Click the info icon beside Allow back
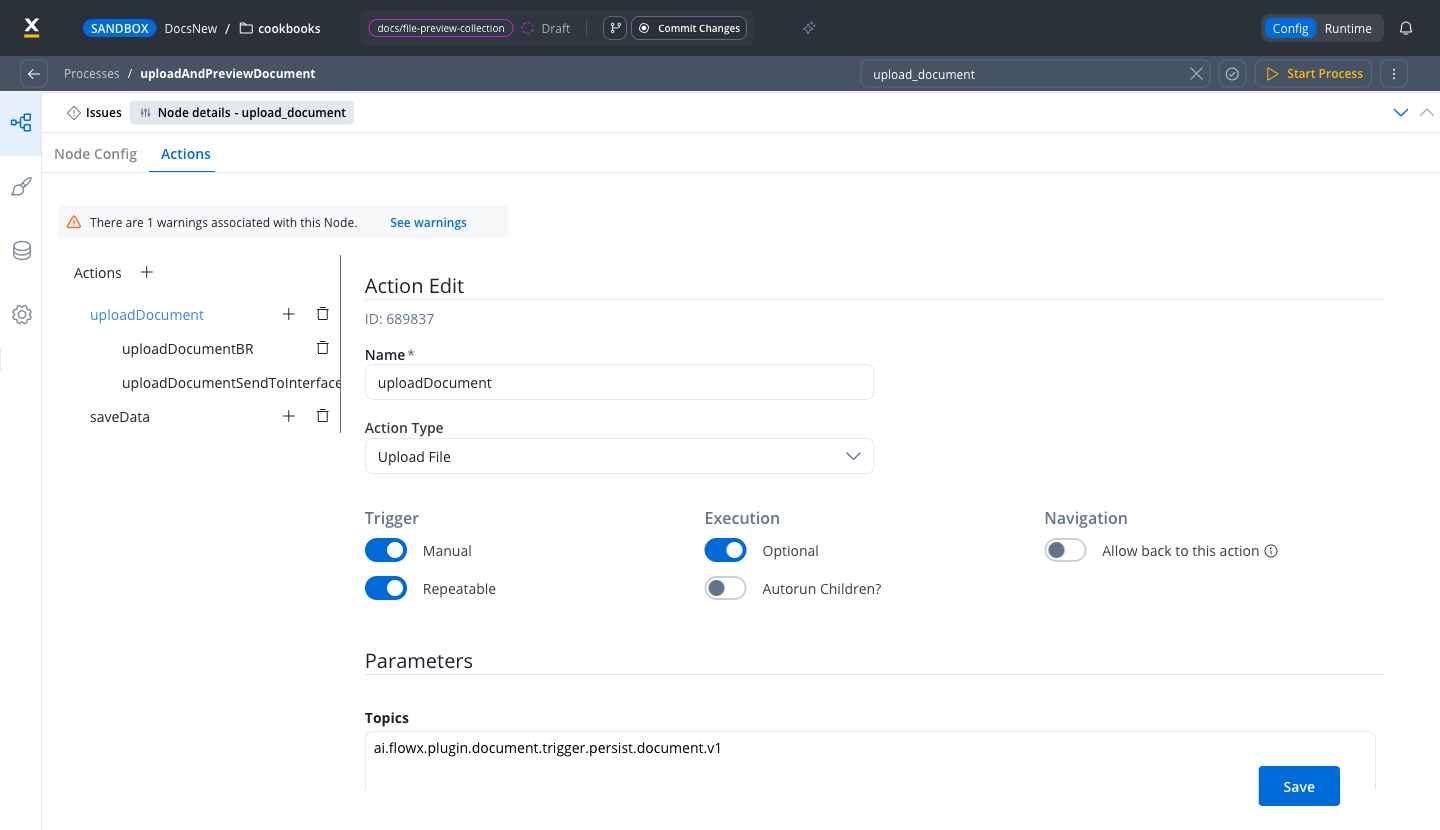1440x830 pixels. pos(1272,551)
